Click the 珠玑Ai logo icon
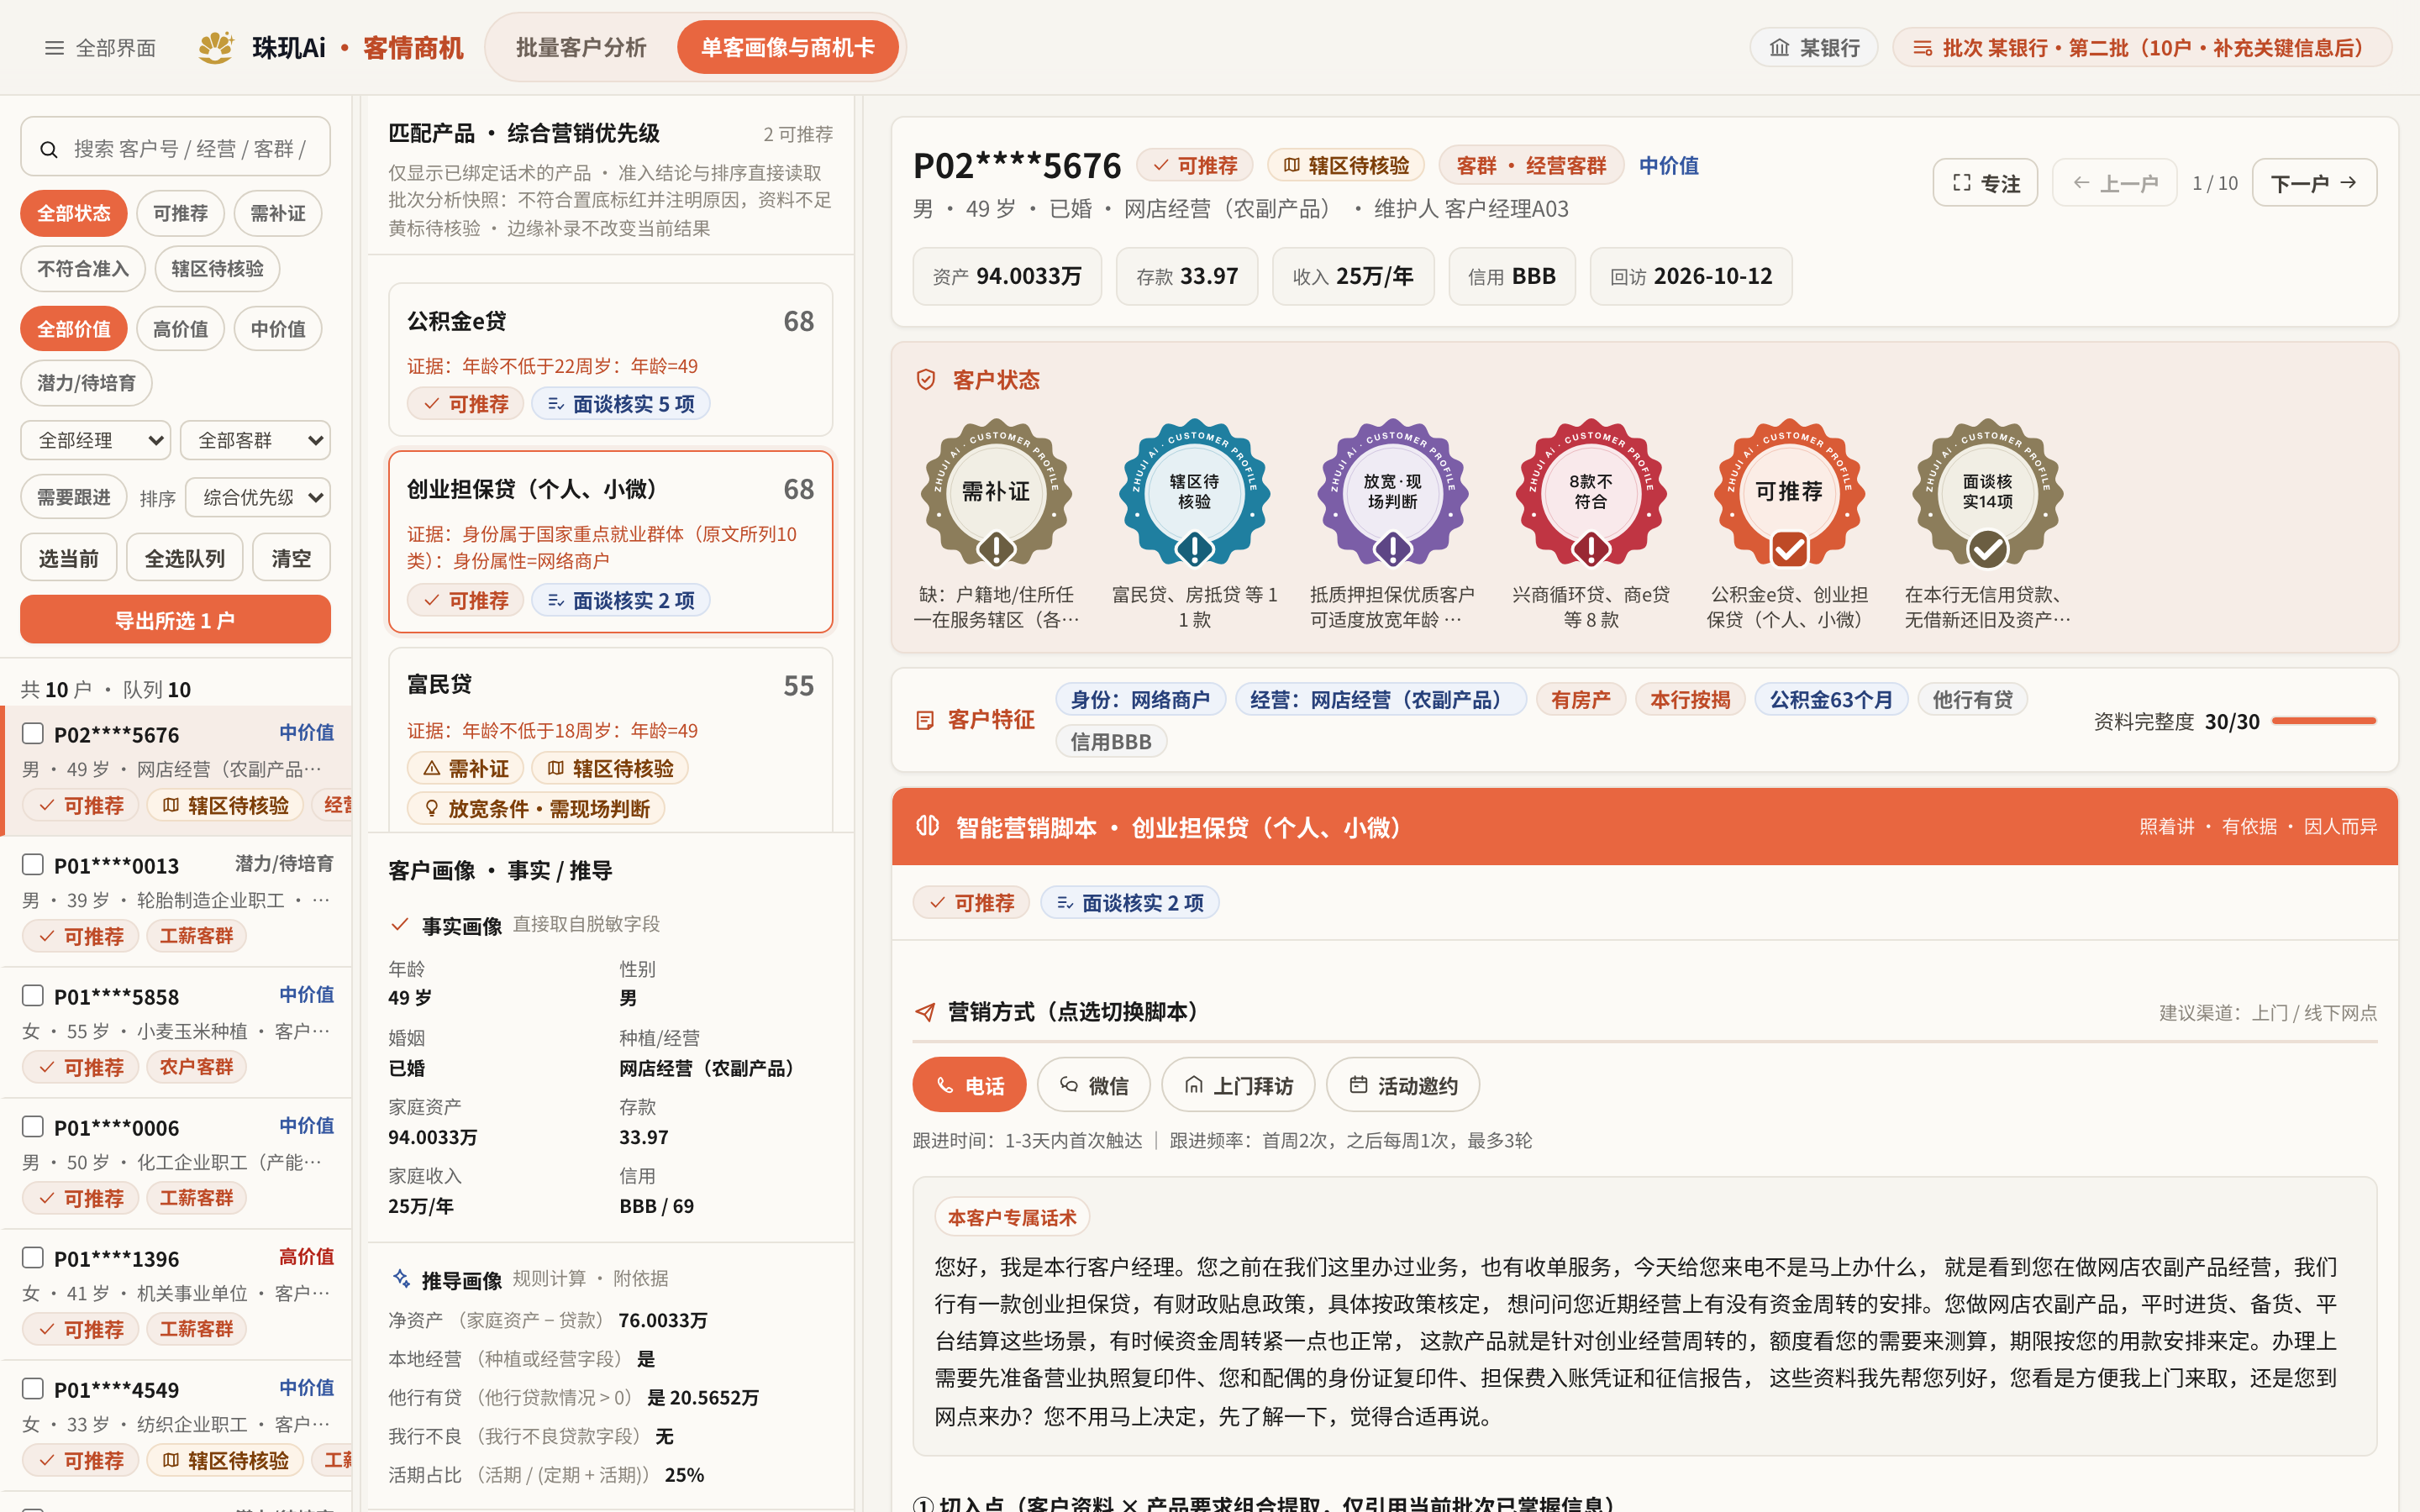The height and width of the screenshot is (1512, 2420). [x=216, y=47]
